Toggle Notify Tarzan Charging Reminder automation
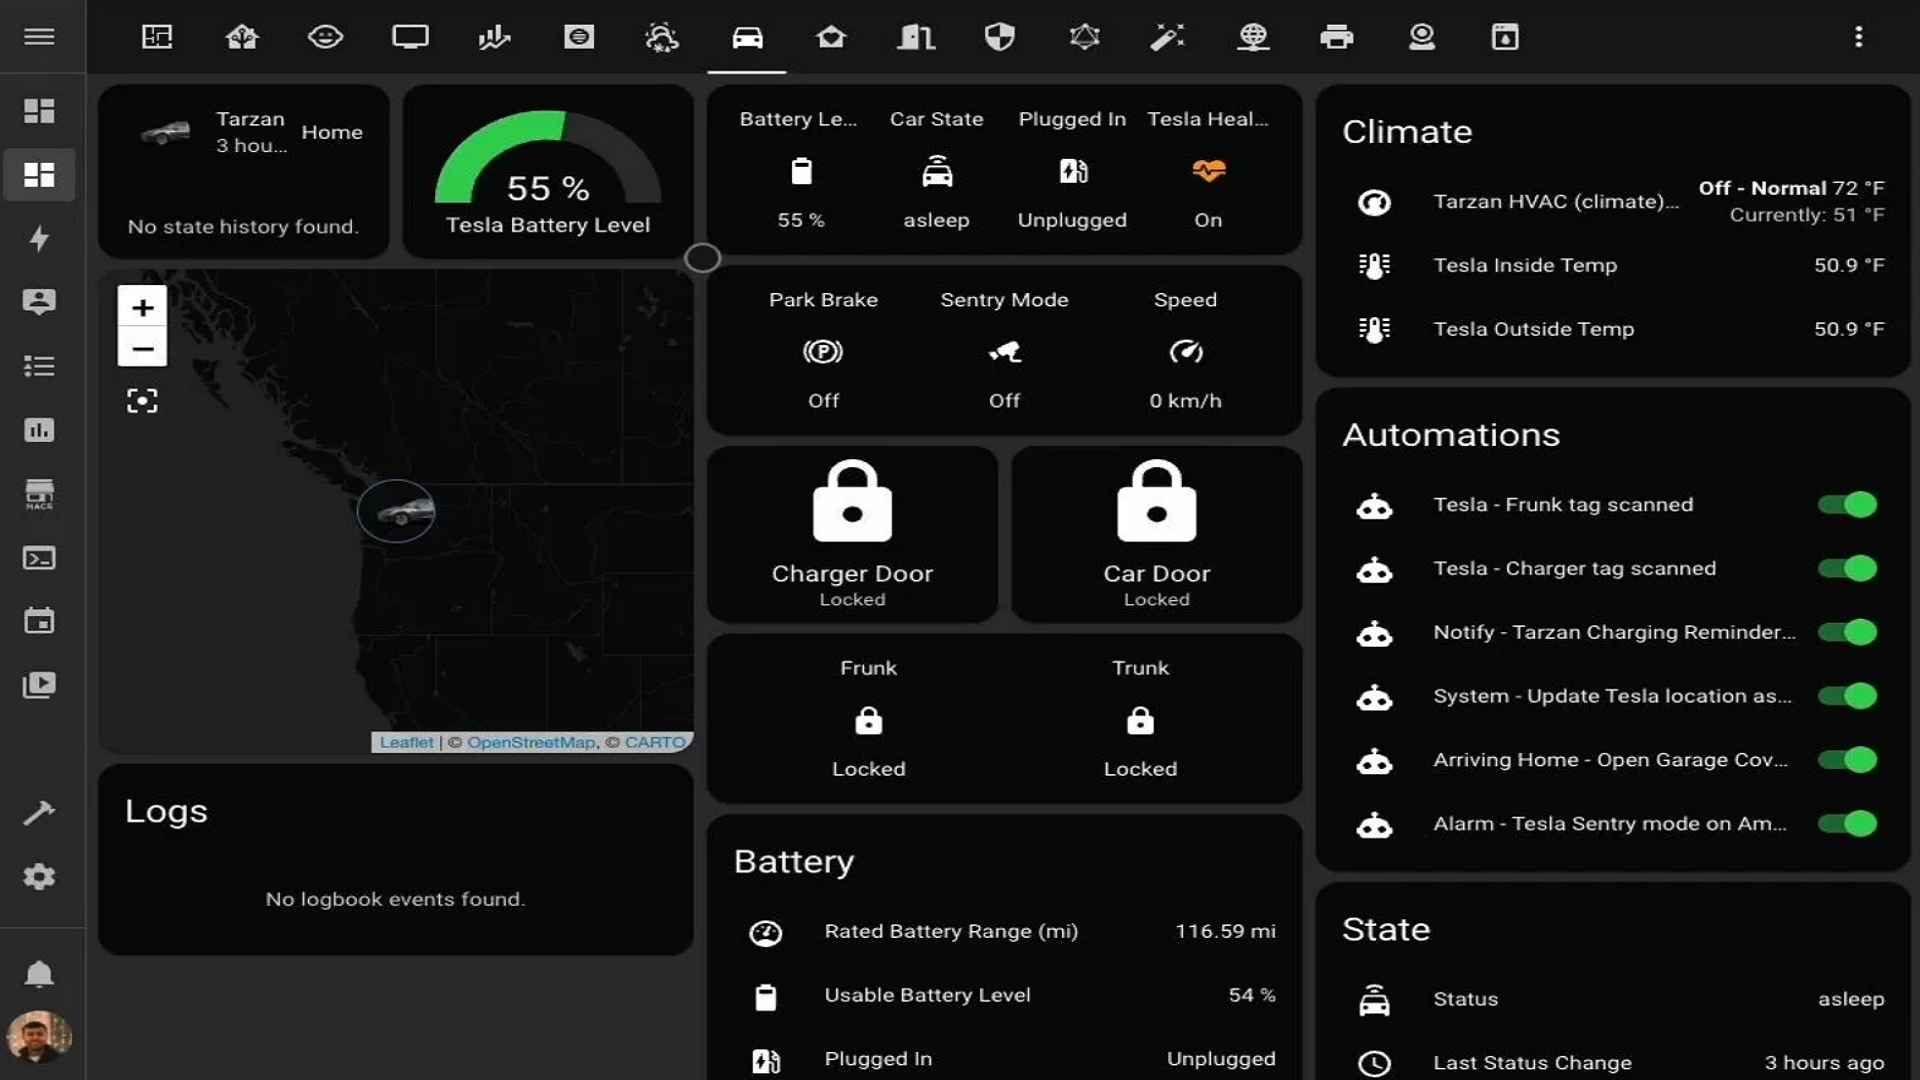1920x1080 pixels. [1847, 632]
